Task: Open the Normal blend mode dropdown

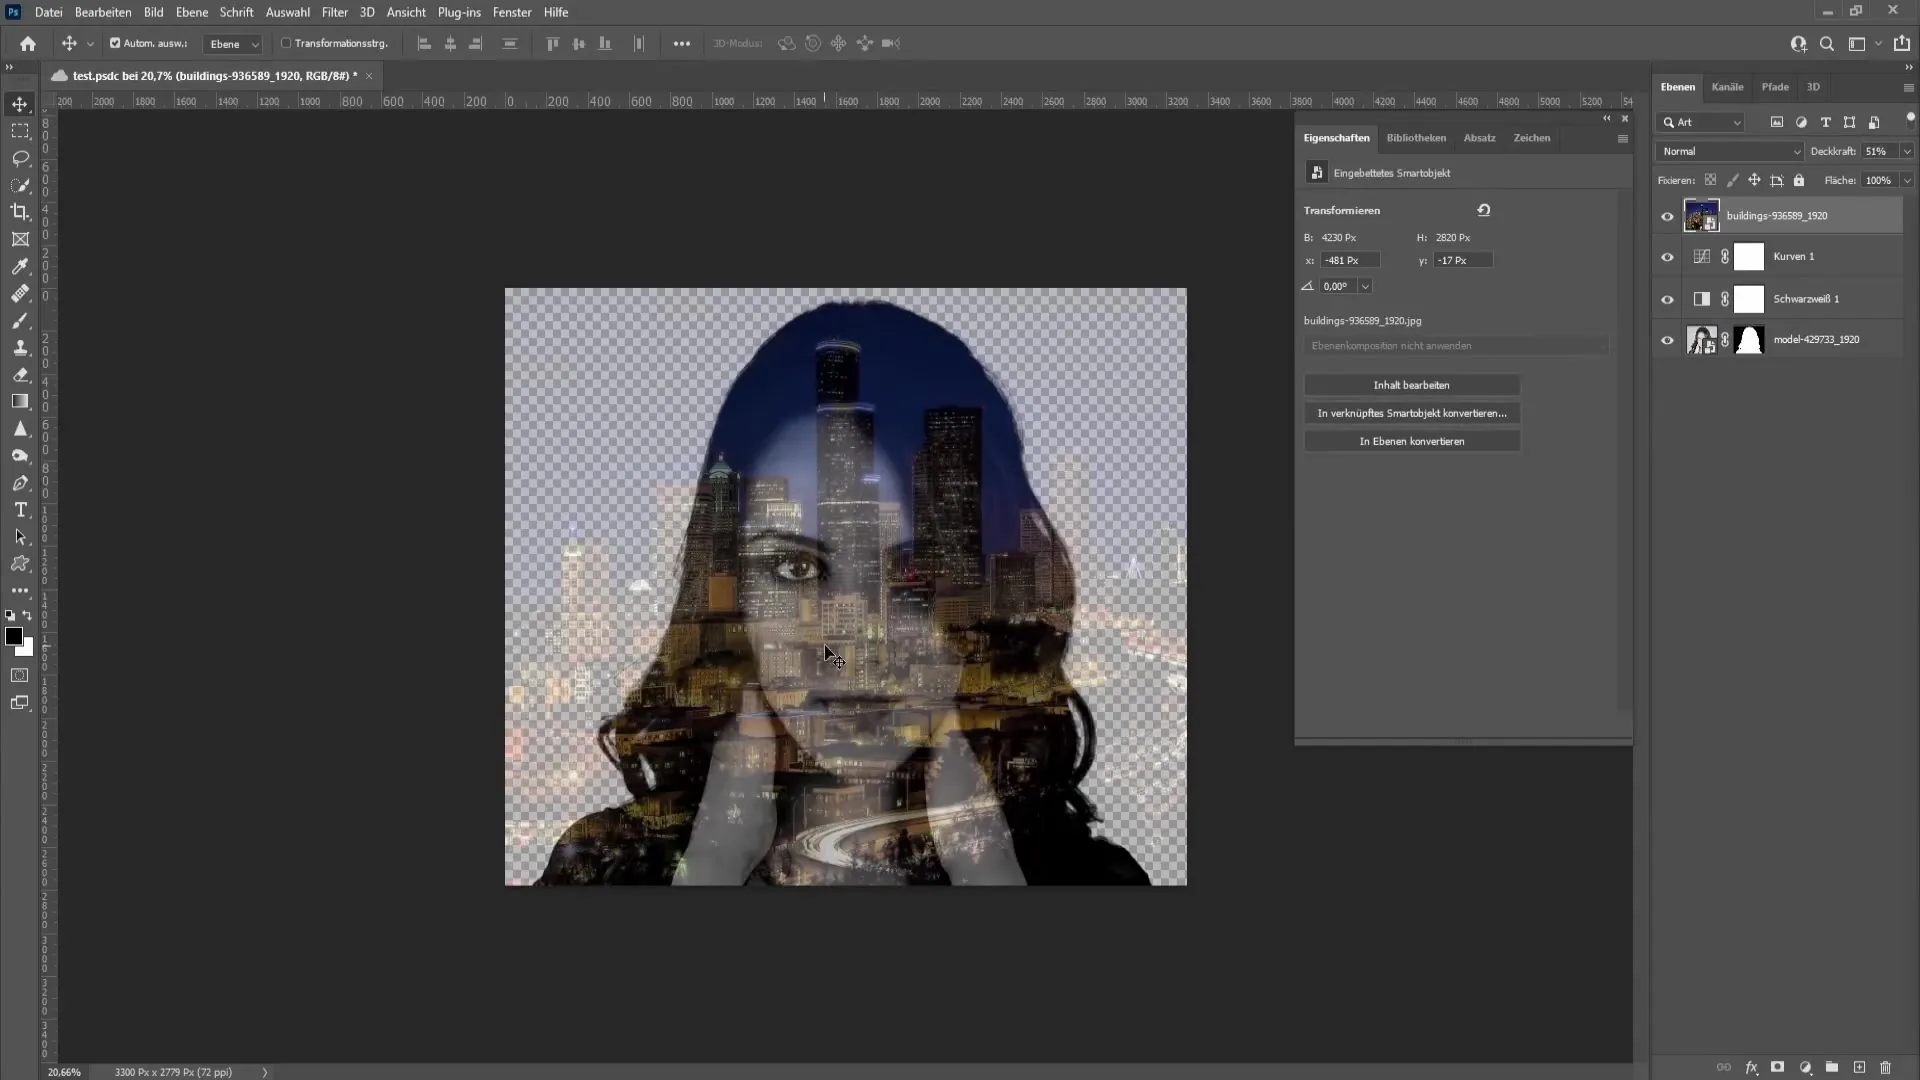Action: [1730, 151]
